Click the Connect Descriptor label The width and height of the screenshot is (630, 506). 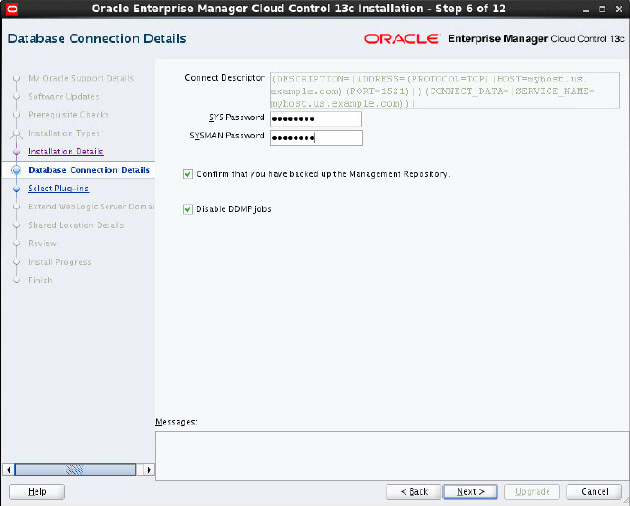point(225,78)
